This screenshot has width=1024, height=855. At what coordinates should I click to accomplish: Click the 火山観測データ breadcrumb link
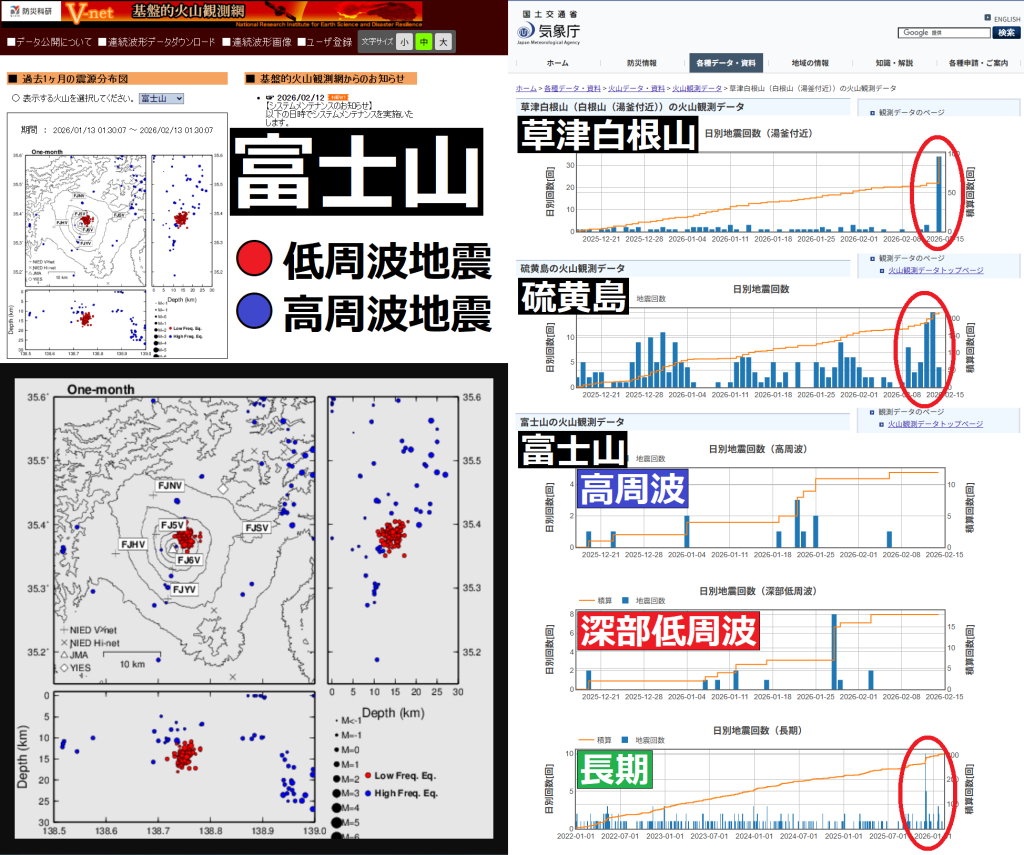point(696,89)
